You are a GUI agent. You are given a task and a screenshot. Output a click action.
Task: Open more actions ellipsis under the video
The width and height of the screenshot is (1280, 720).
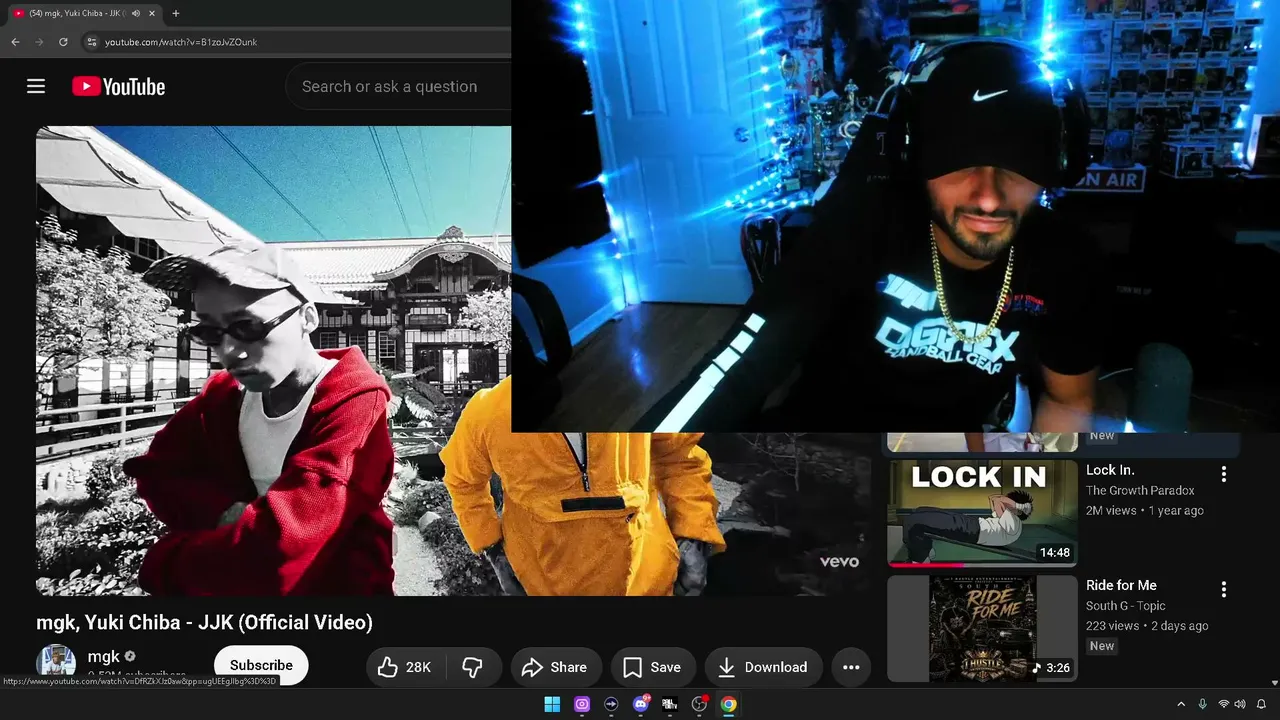tap(851, 667)
